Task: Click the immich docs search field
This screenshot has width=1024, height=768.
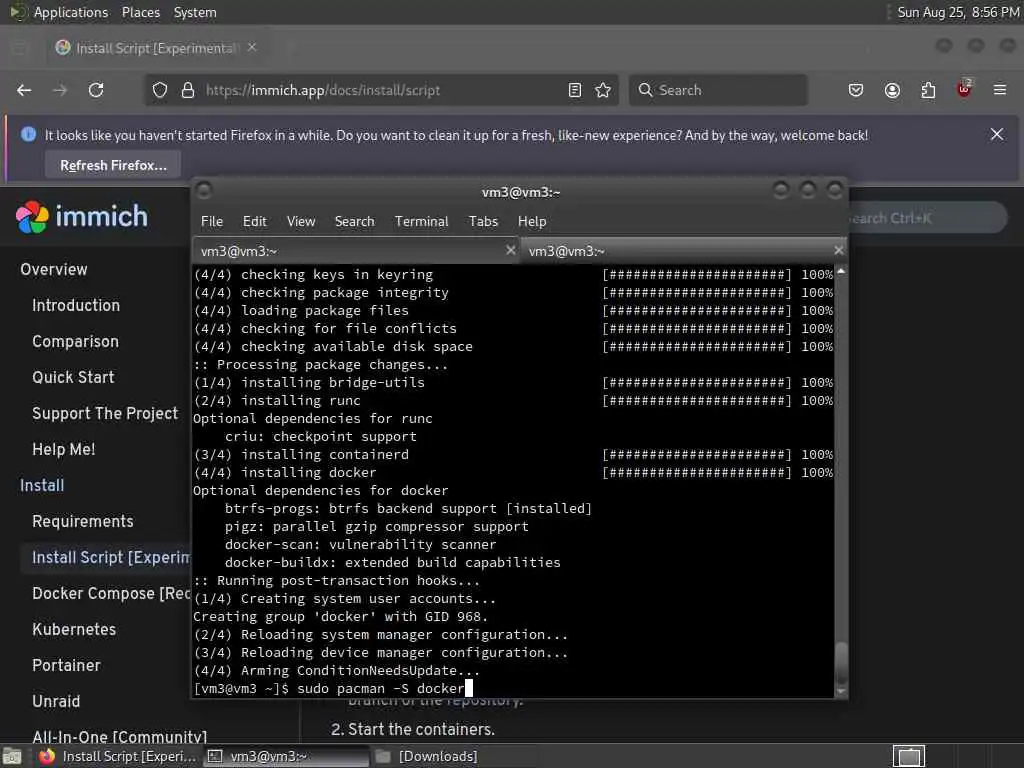Action: point(927,218)
